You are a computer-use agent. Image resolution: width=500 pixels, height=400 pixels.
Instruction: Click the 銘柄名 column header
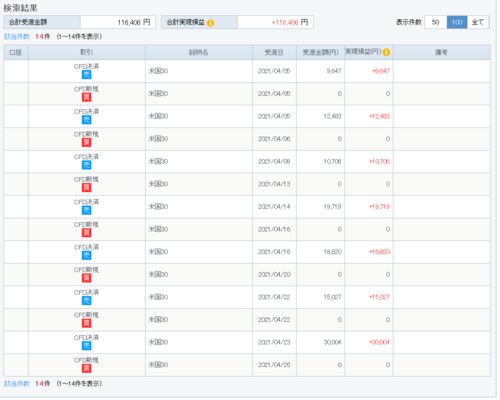[199, 52]
